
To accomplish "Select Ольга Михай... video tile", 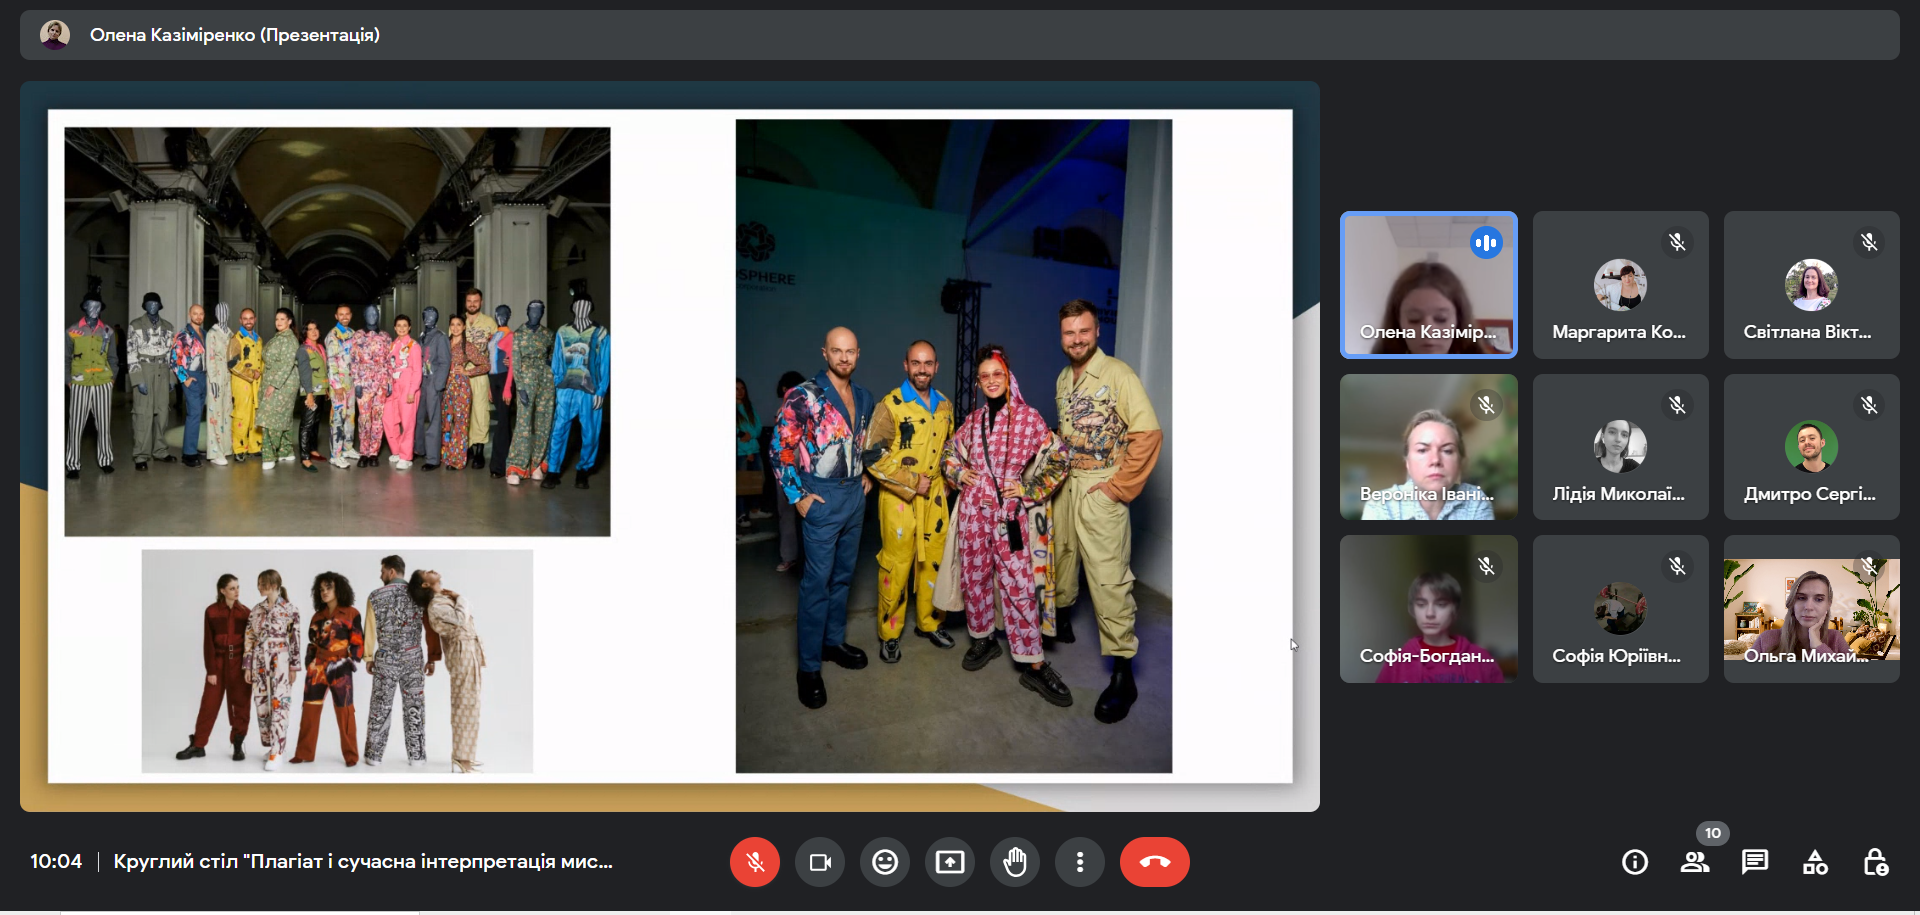I will pos(1811,609).
